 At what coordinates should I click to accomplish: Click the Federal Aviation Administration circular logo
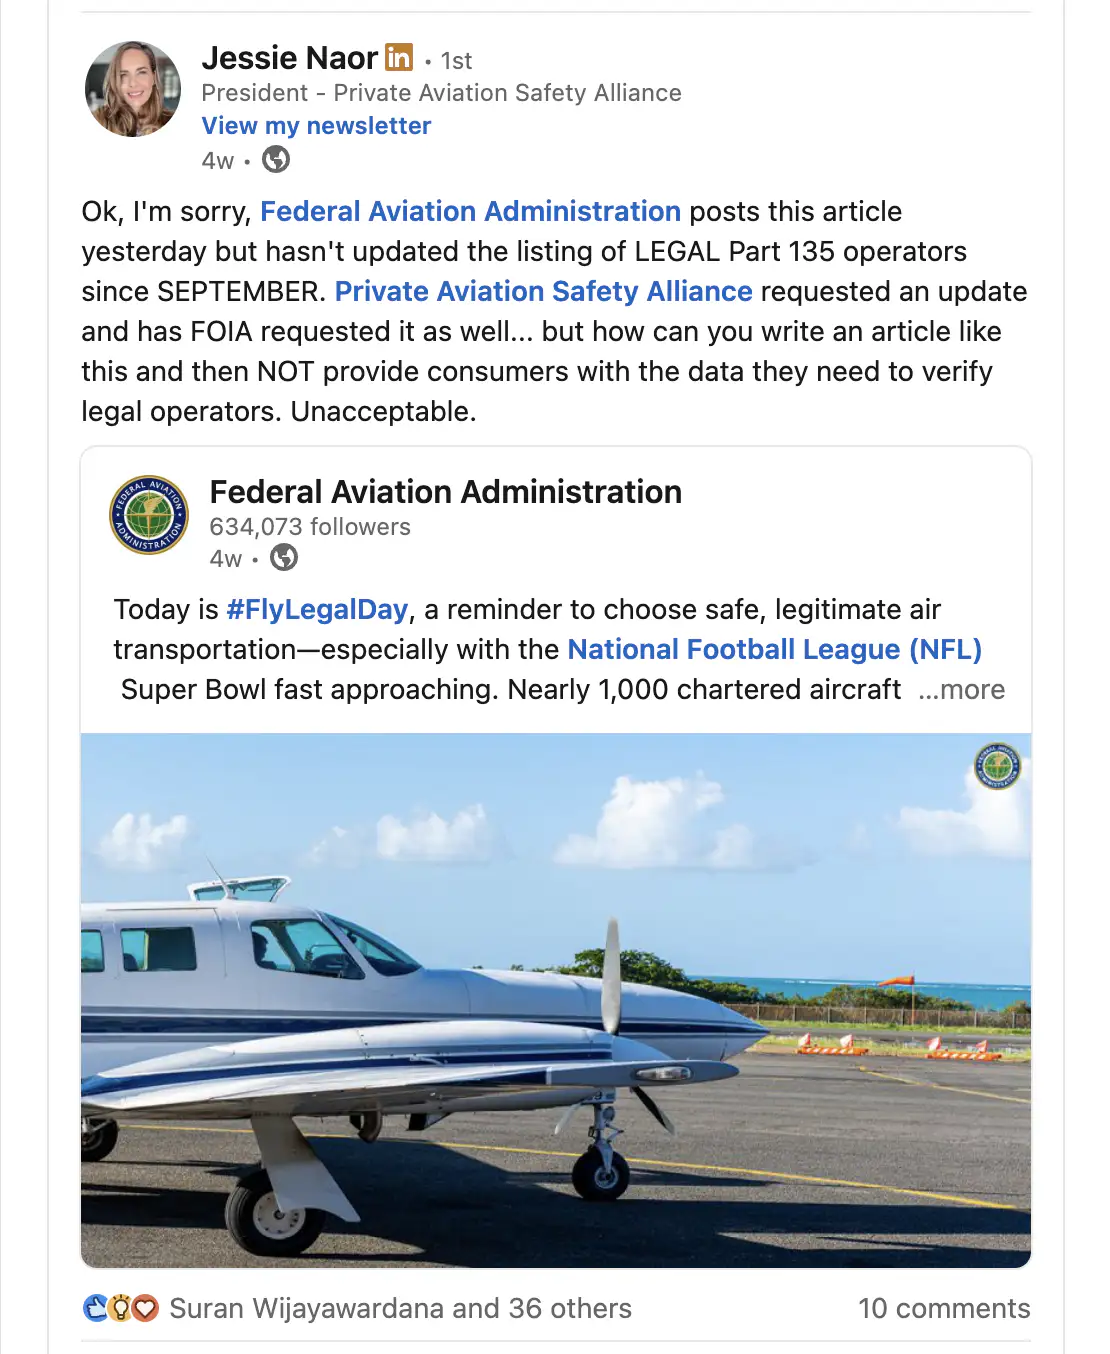(148, 515)
